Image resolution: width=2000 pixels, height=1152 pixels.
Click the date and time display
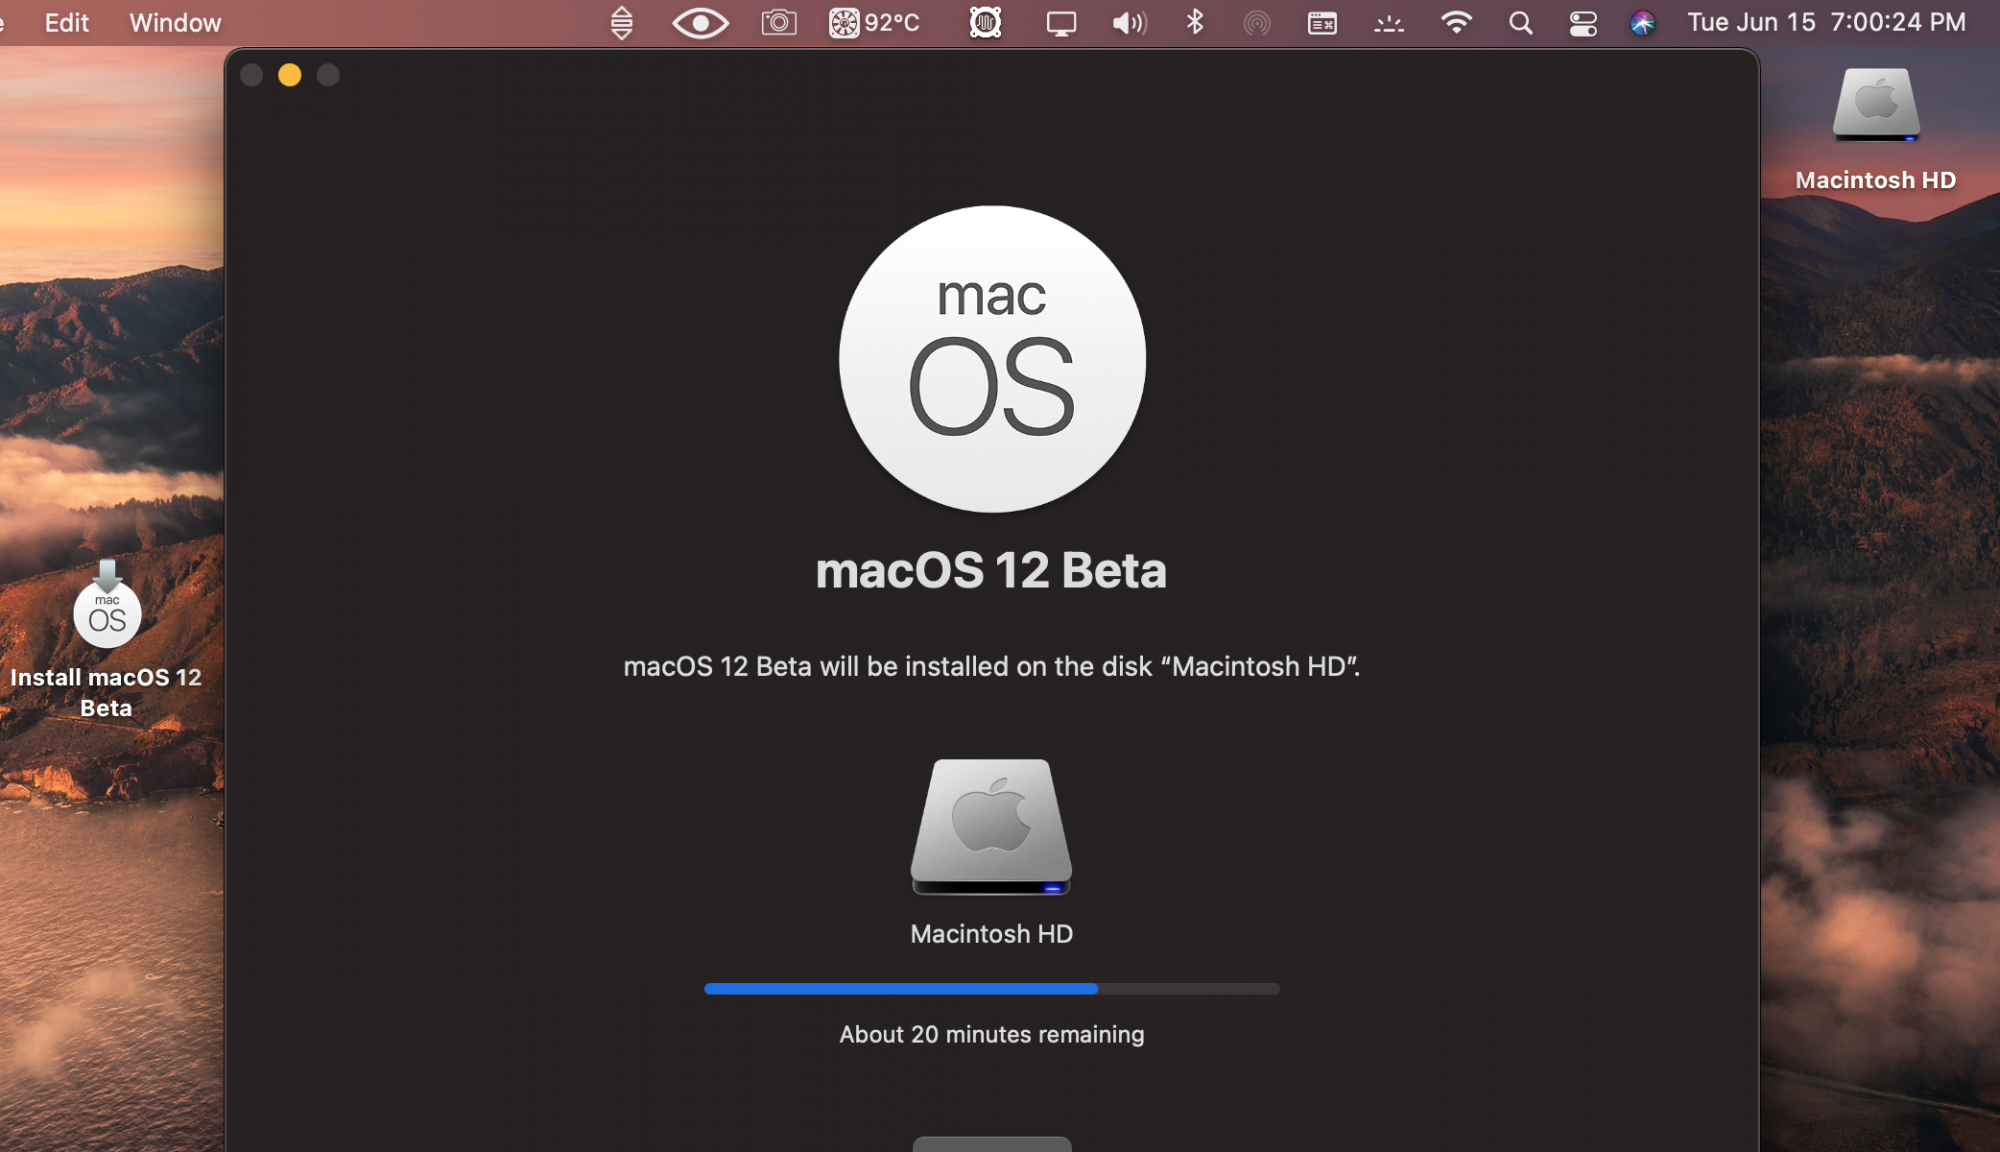(x=1827, y=22)
